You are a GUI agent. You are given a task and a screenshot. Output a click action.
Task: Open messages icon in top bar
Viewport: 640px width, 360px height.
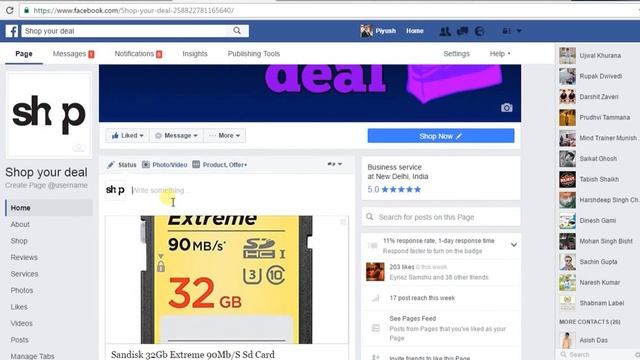point(462,31)
